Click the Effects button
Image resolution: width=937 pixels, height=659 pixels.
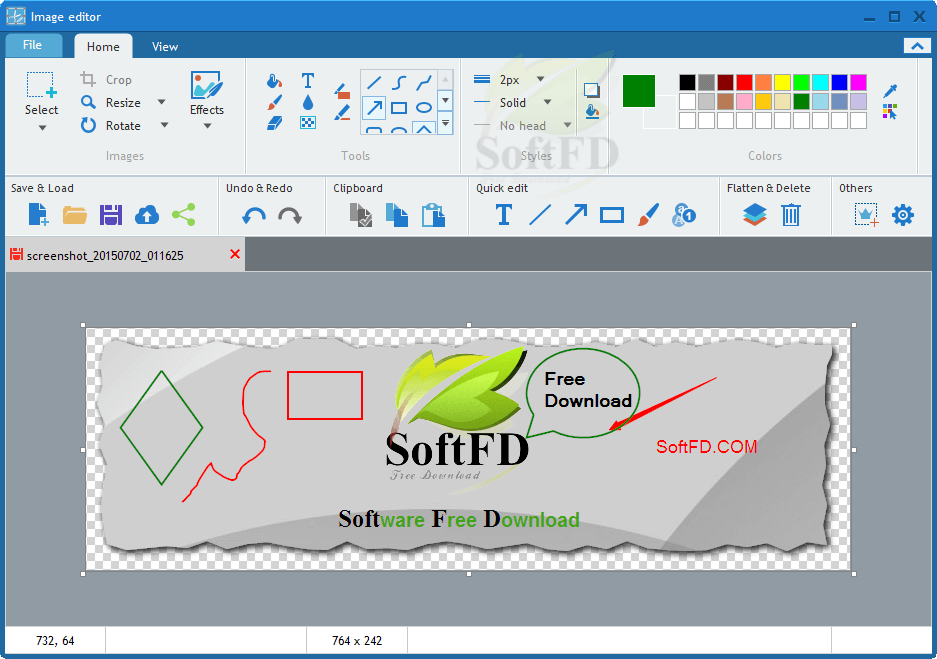coord(207,94)
